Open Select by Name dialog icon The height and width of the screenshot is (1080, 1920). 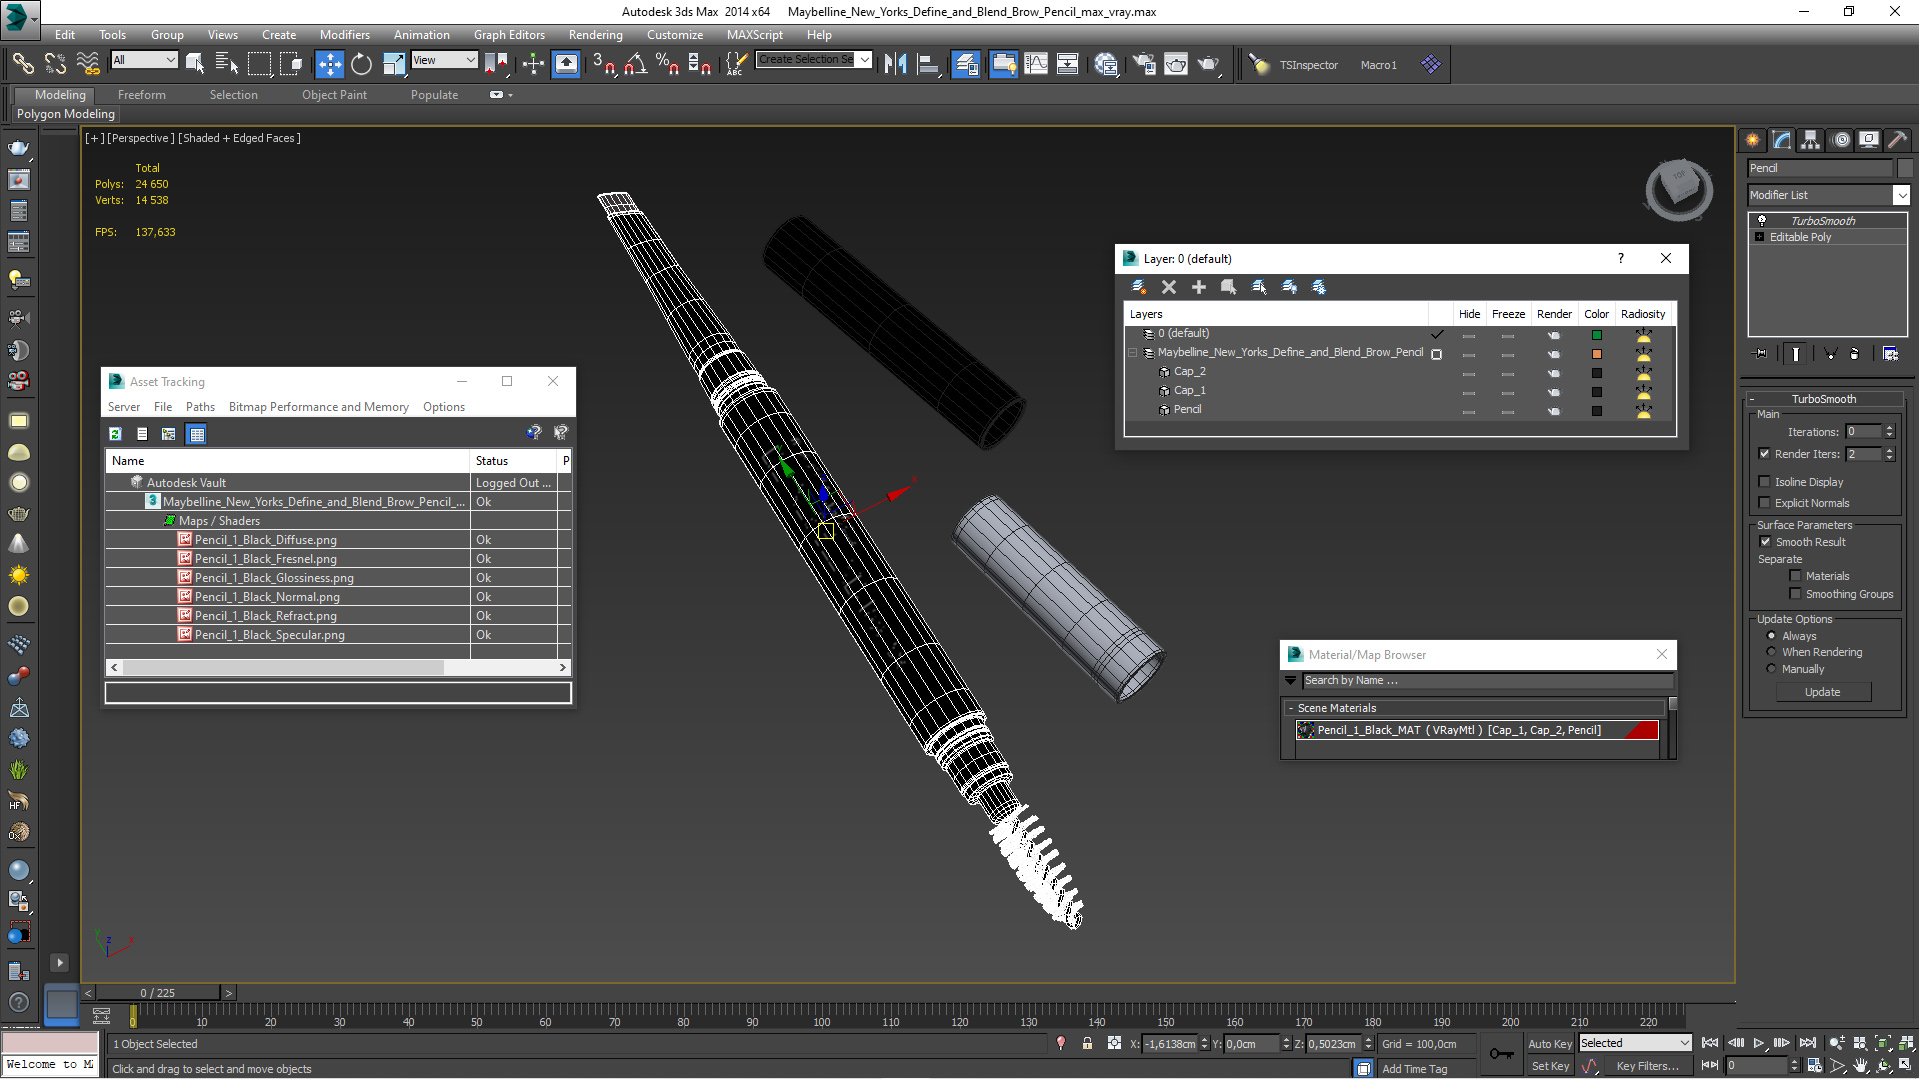[x=227, y=64]
